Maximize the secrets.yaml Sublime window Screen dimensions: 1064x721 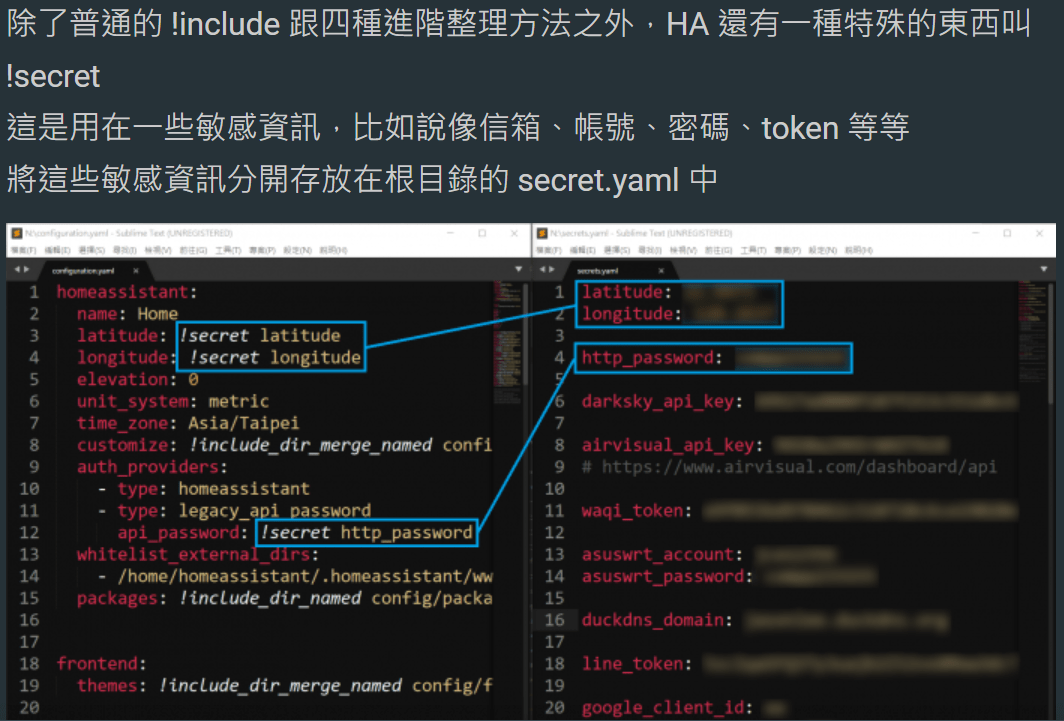point(1008,233)
